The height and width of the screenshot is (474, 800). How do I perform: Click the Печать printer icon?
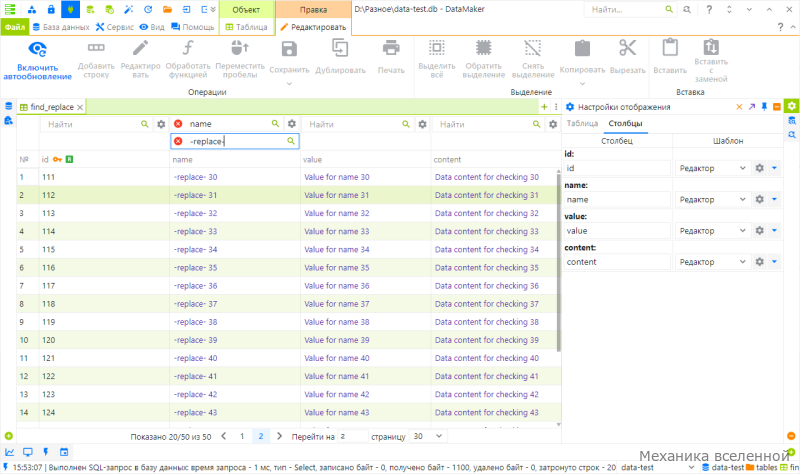point(391,48)
